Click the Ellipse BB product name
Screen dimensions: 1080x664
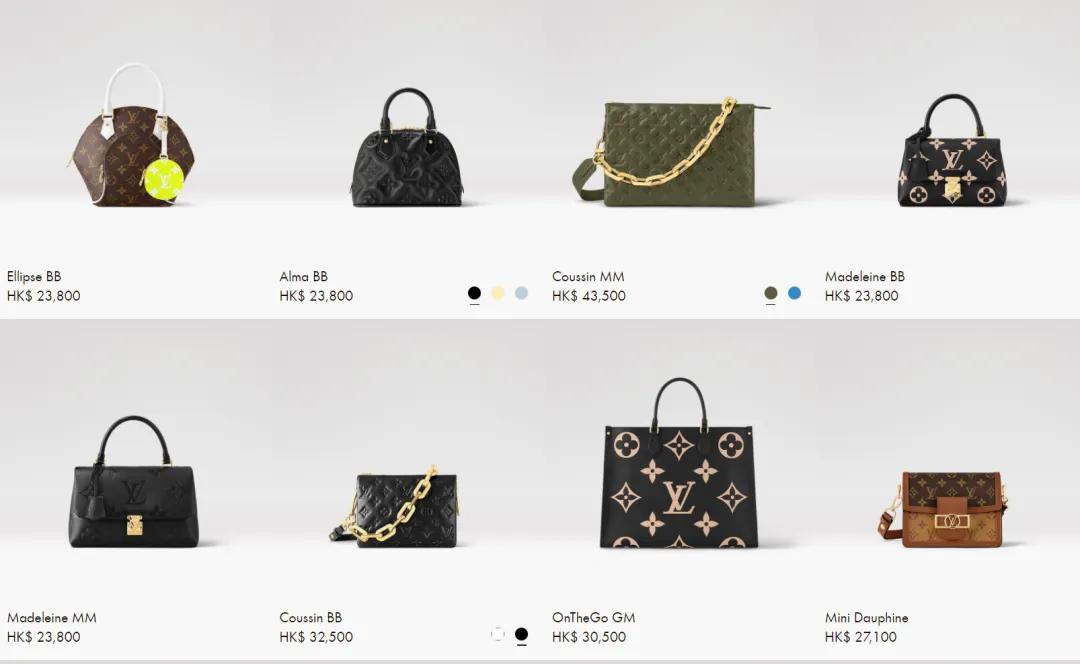coord(34,276)
